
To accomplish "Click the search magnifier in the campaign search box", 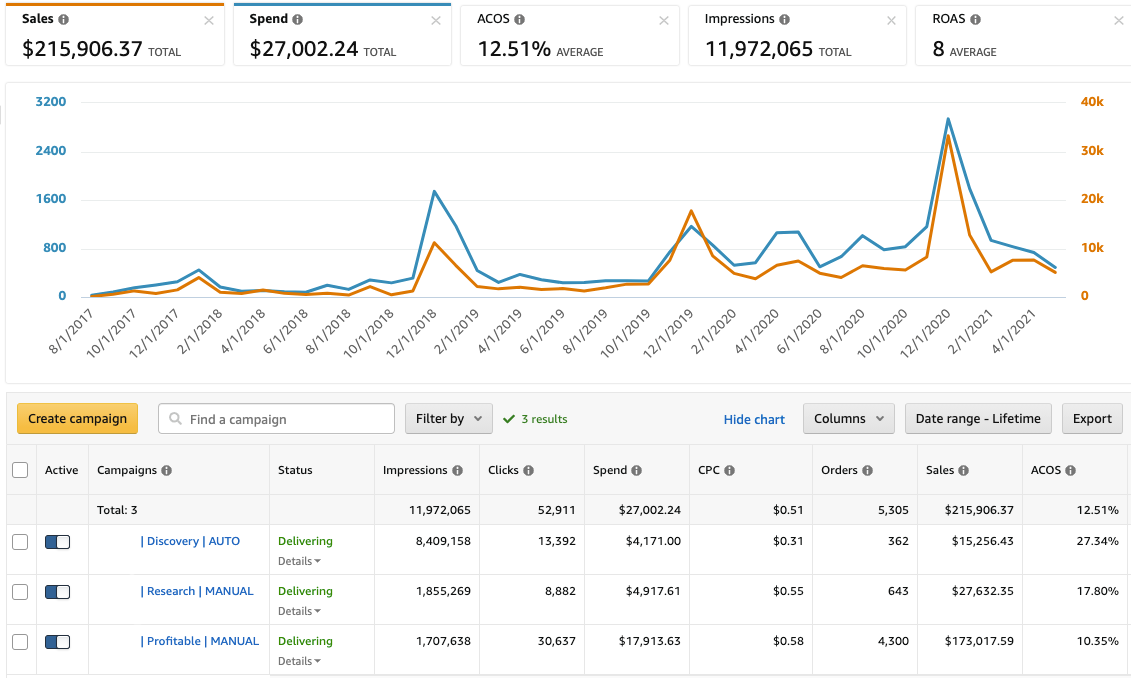I will [x=176, y=418].
